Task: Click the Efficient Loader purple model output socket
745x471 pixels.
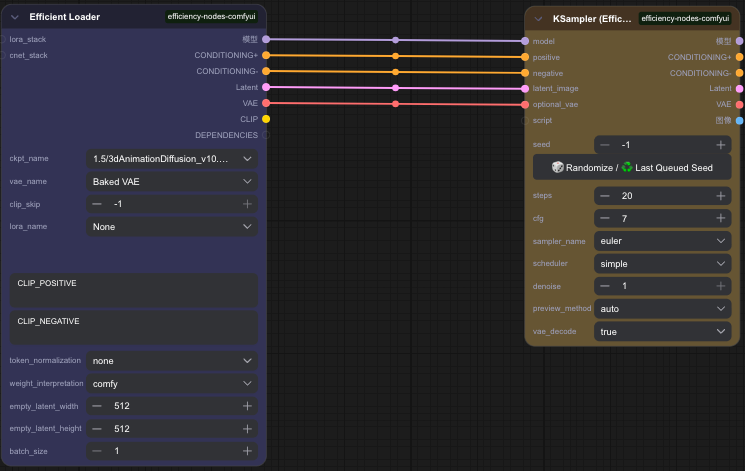Action: click(x=266, y=39)
